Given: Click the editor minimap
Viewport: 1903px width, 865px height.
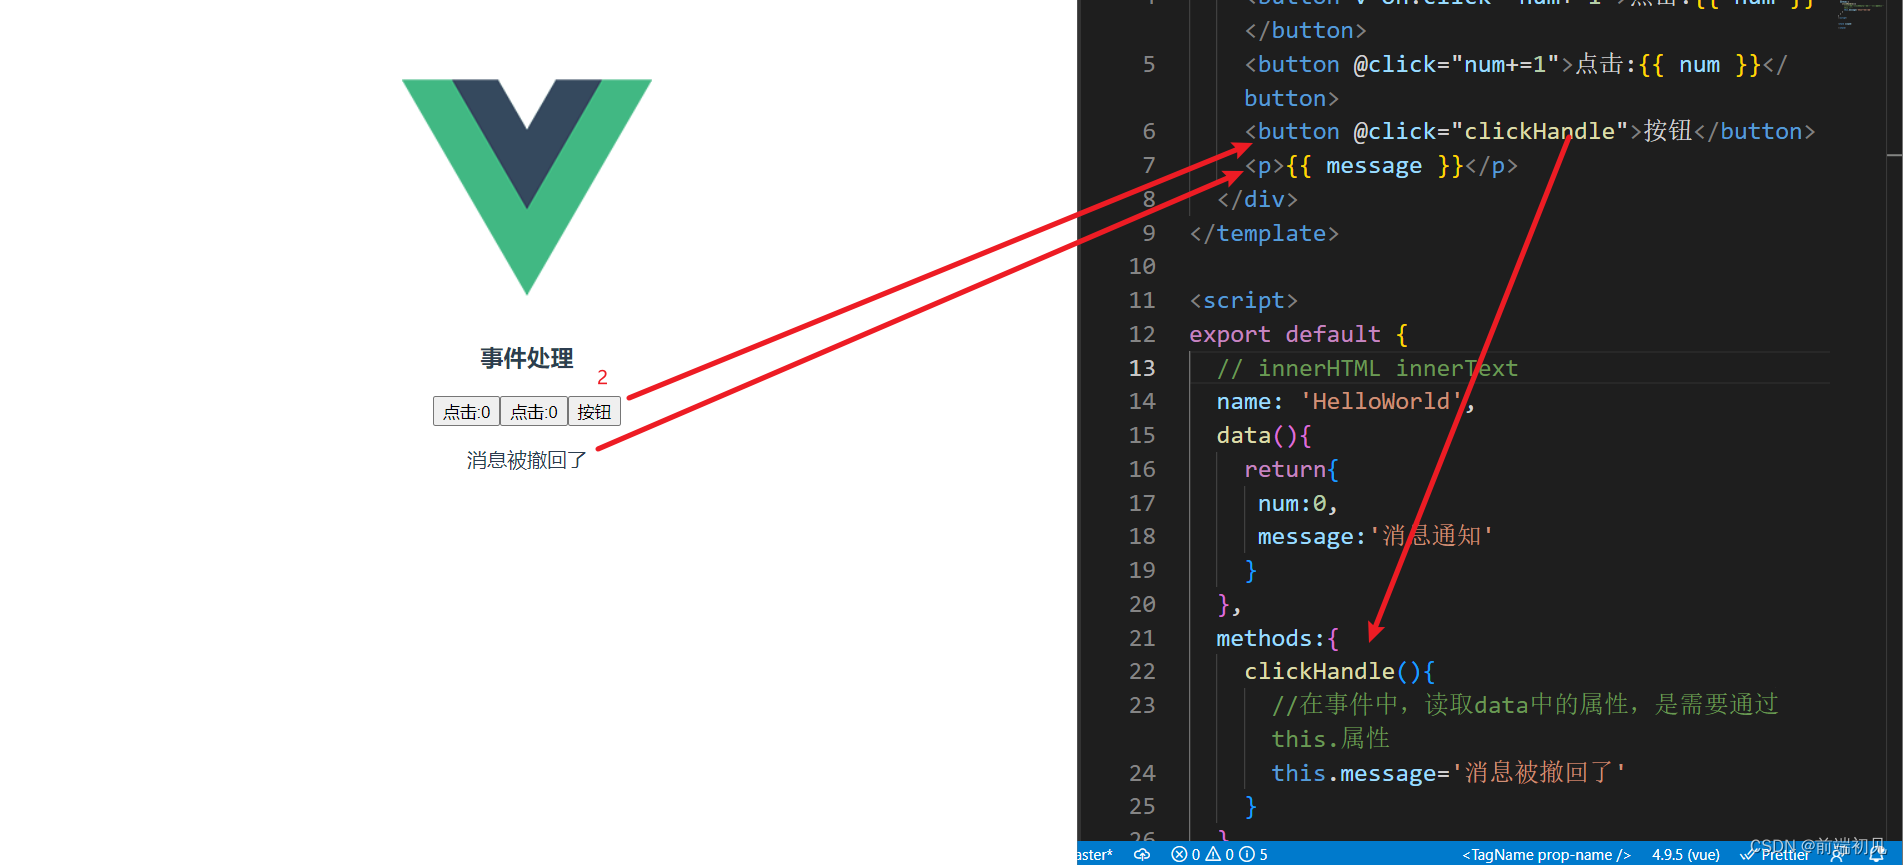Looking at the screenshot, I should (1859, 15).
